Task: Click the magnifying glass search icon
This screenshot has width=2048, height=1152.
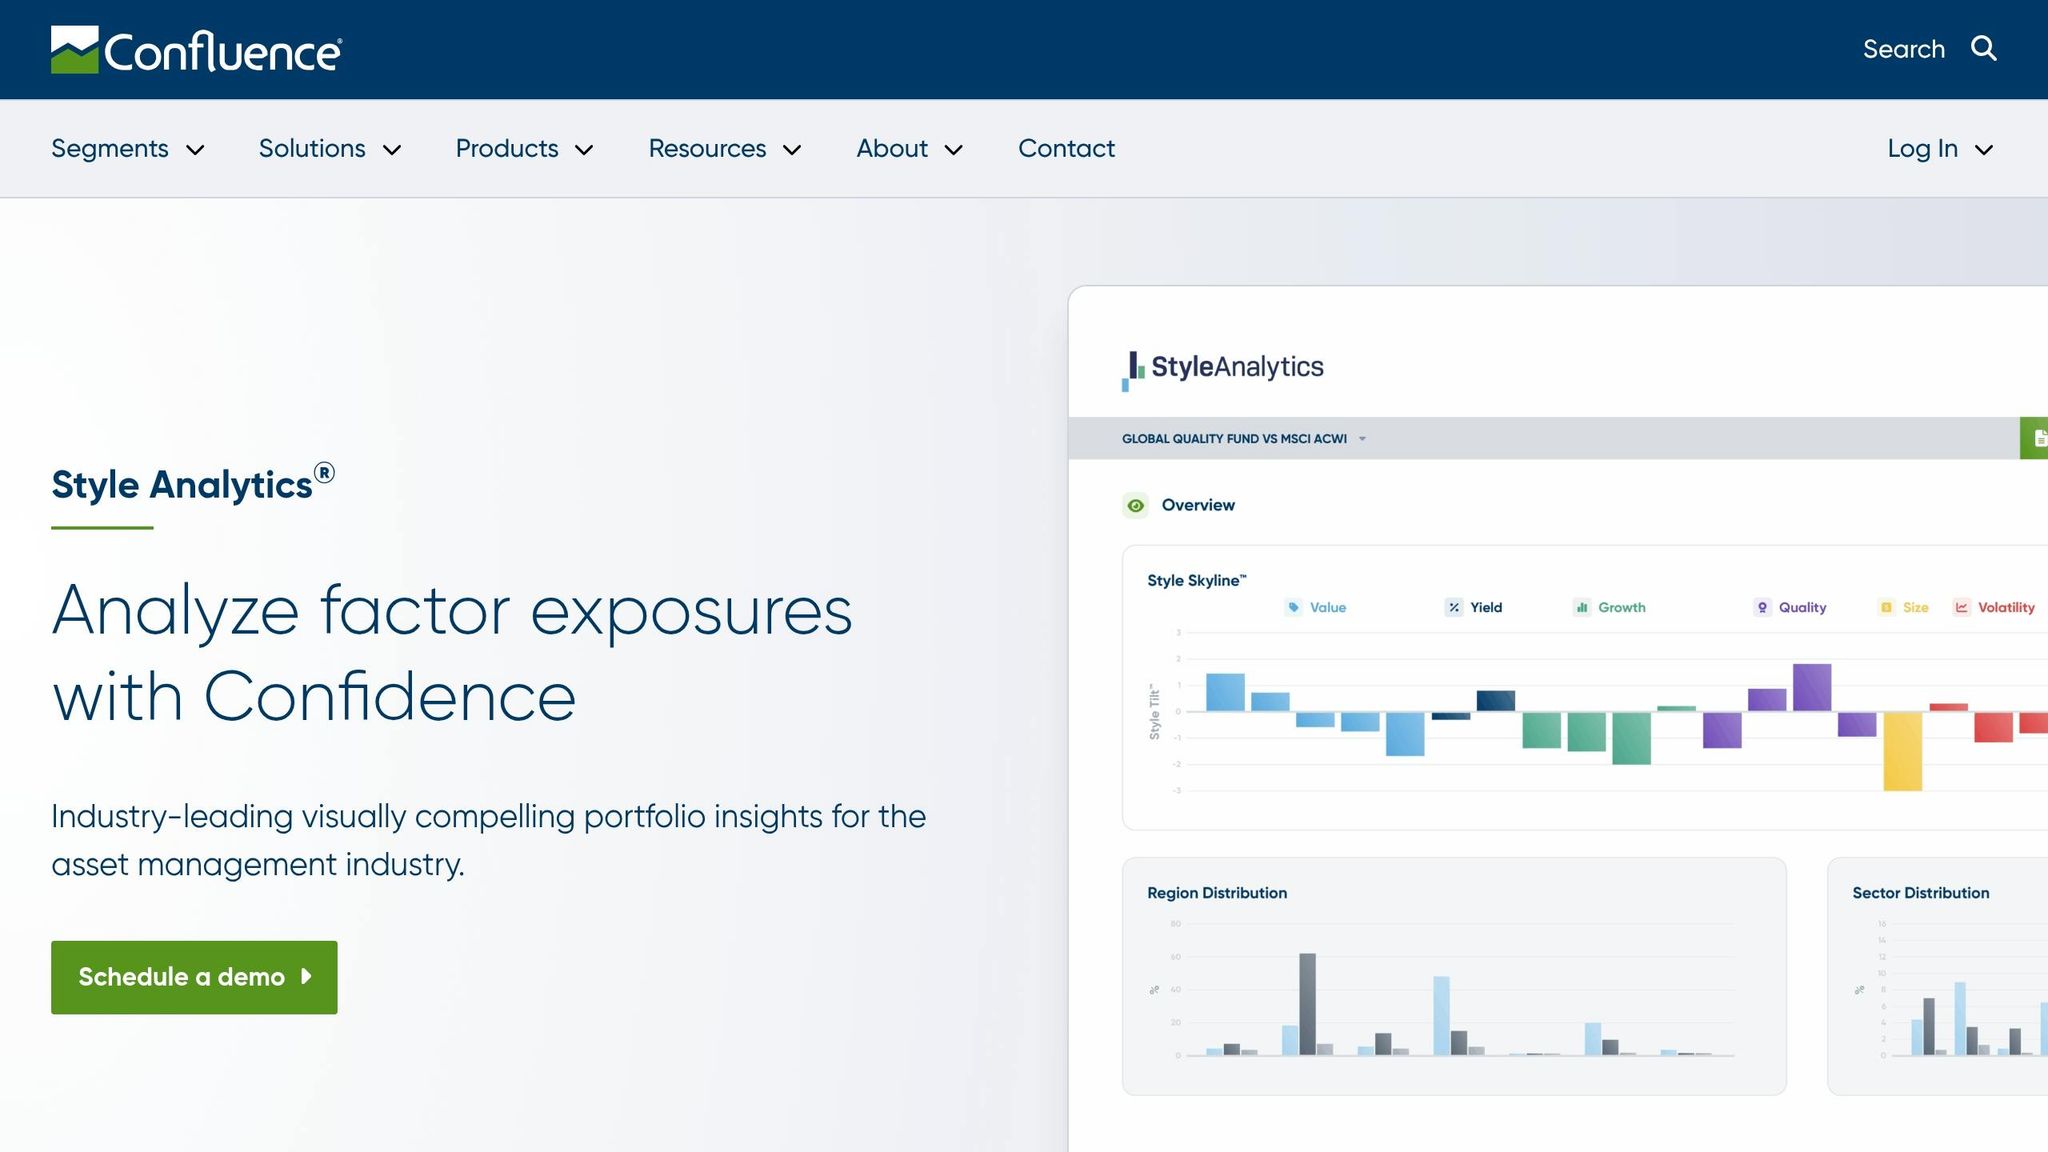Action: (1984, 48)
